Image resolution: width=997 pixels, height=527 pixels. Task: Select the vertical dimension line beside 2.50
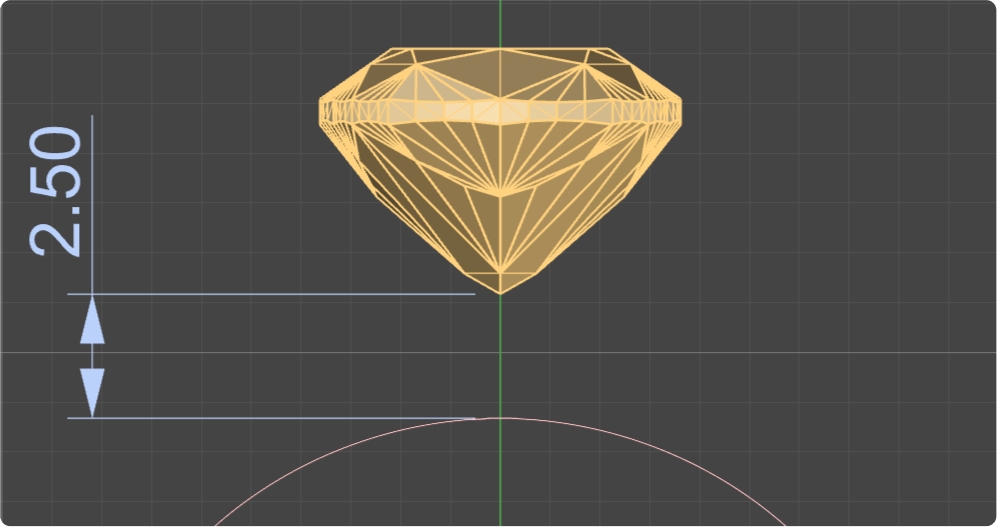92,200
